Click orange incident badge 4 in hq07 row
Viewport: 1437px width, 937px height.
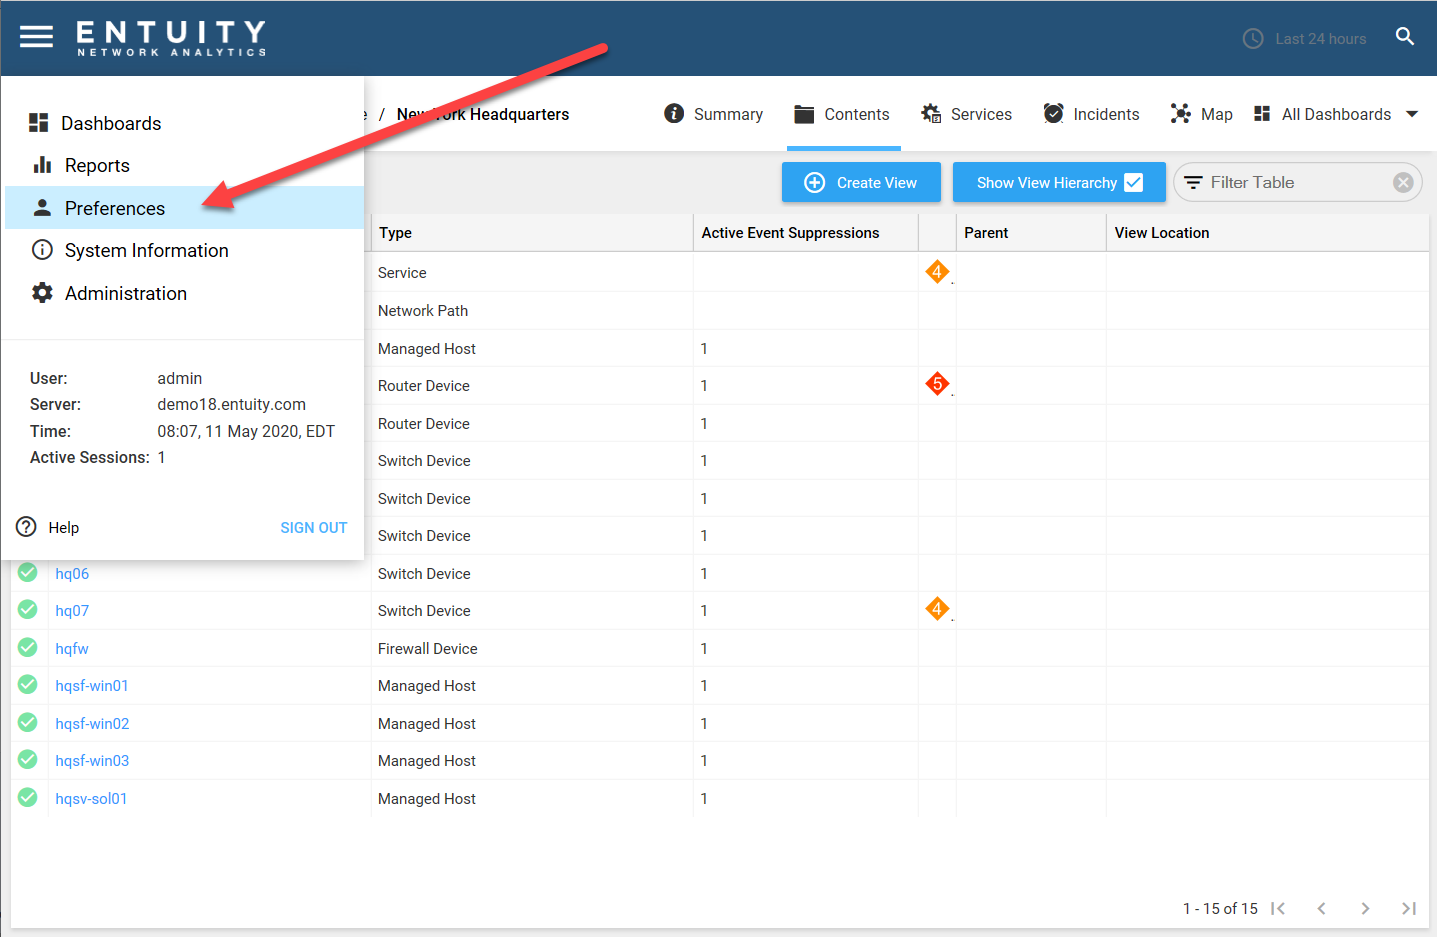click(937, 609)
